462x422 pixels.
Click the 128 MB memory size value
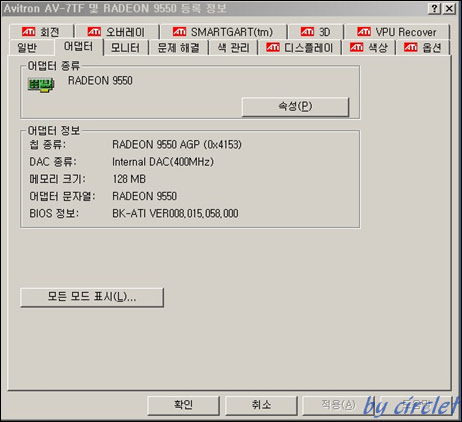pos(129,179)
